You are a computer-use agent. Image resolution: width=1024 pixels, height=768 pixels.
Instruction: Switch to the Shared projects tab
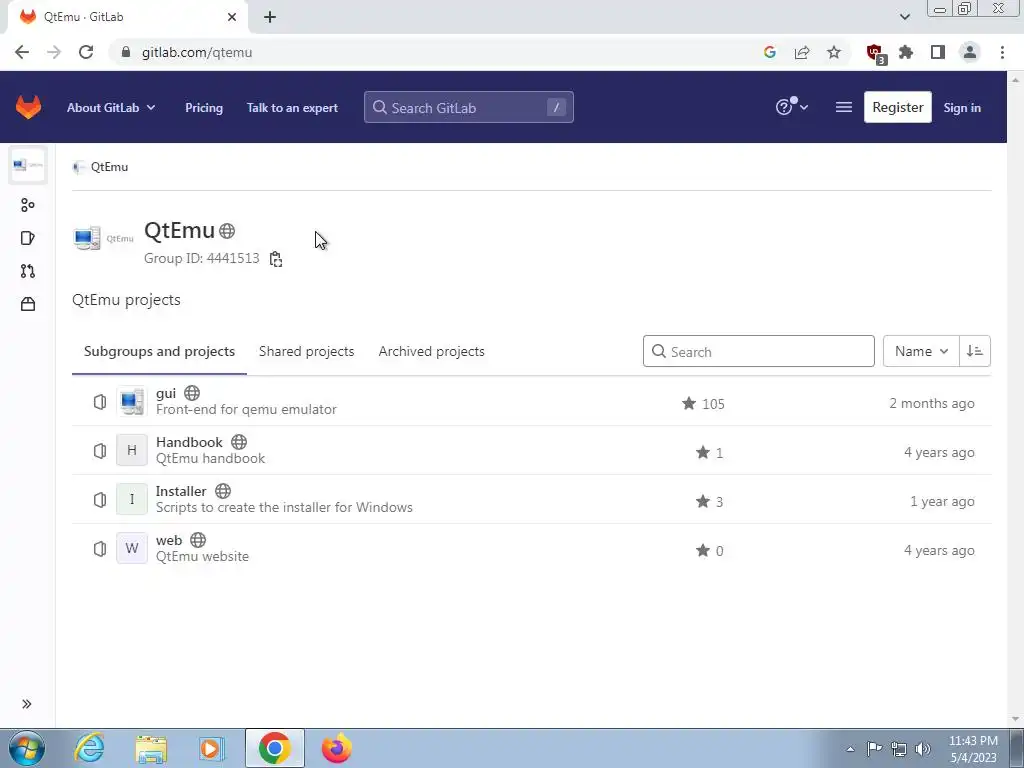[x=306, y=351]
